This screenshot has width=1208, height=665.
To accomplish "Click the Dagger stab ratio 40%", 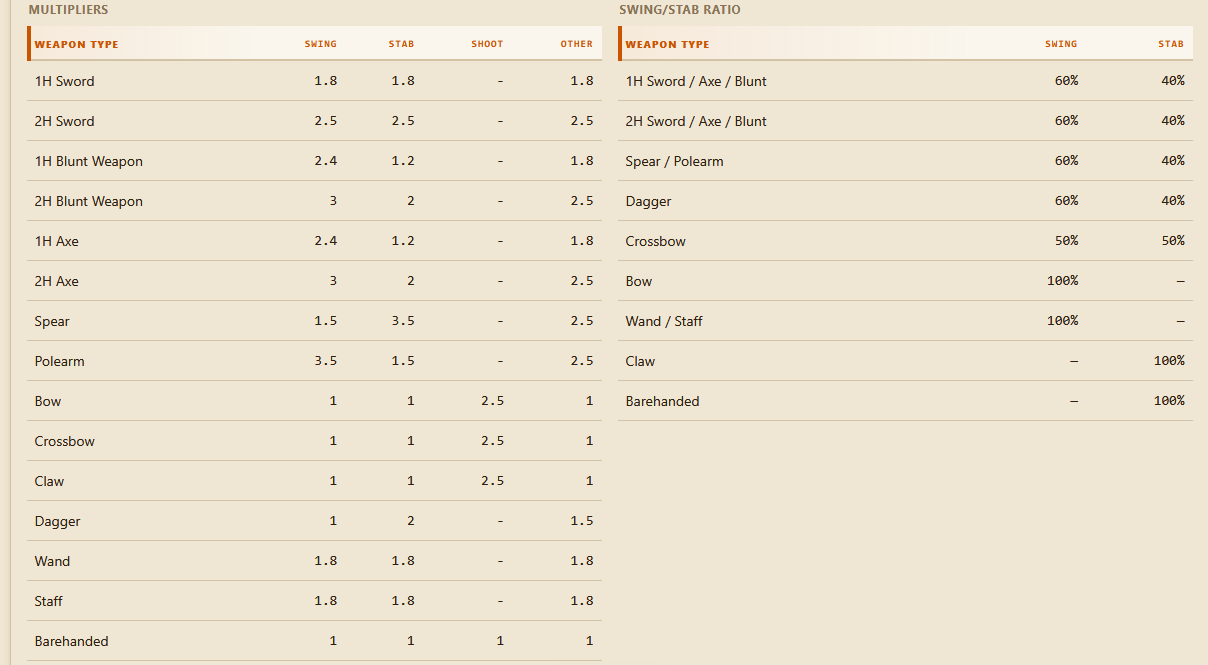I will [1173, 201].
